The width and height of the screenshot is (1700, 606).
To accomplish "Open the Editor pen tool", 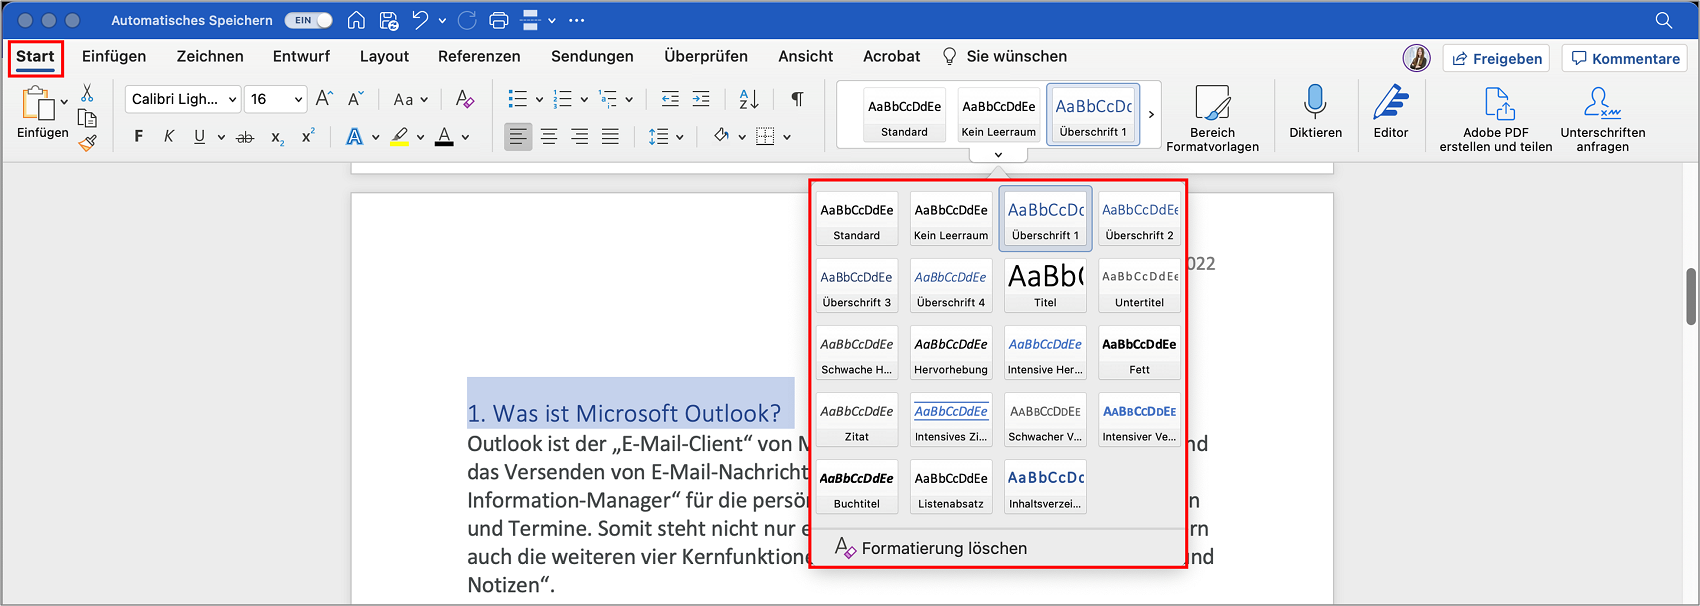I will [x=1391, y=112].
